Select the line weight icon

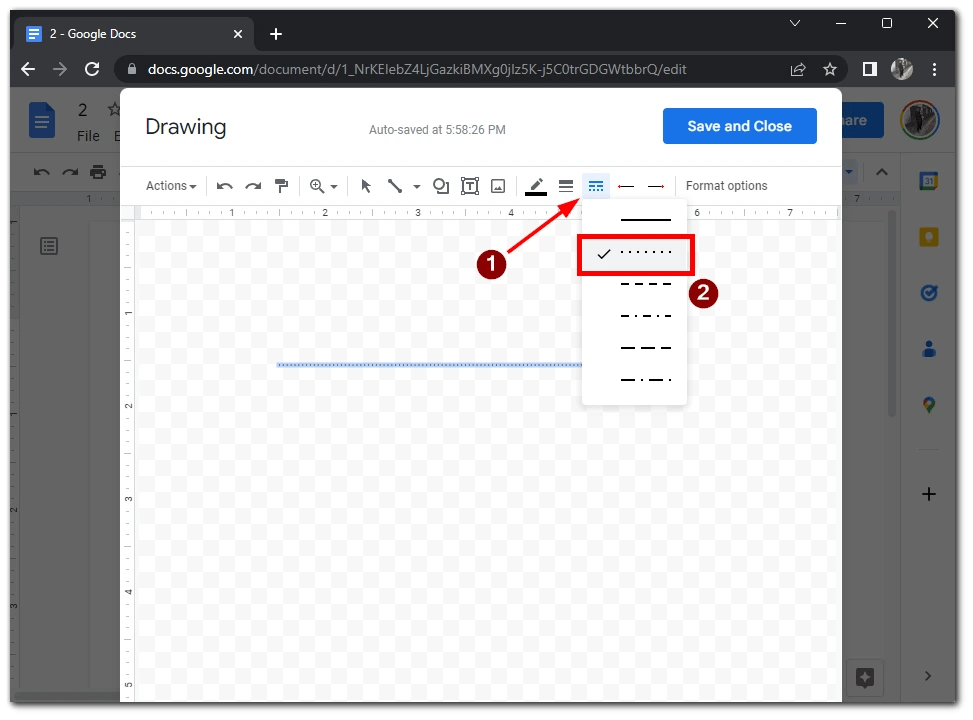point(565,186)
